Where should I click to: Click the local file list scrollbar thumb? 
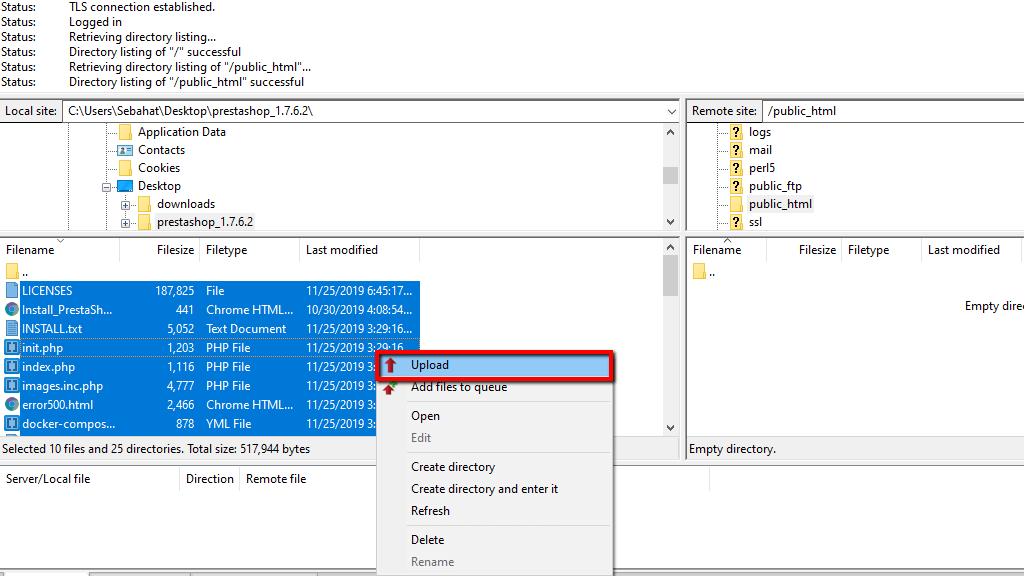pos(670,276)
